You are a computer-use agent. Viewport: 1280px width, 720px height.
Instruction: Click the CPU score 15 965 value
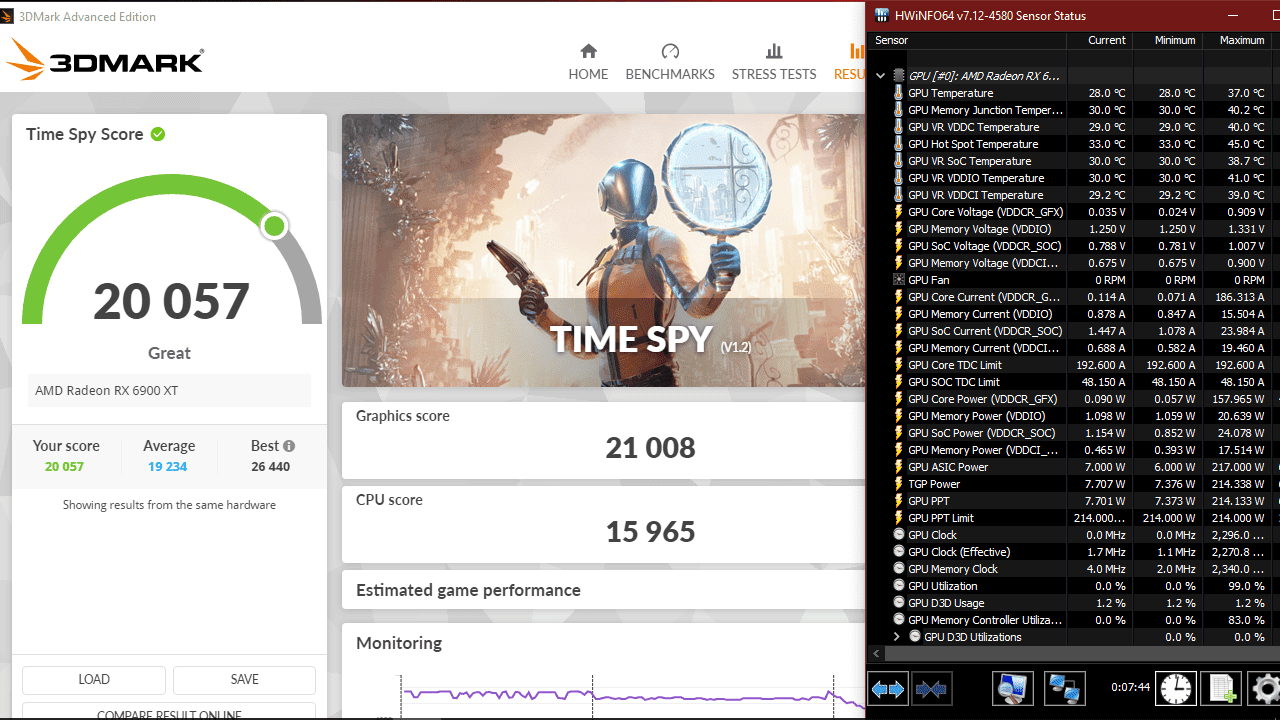tap(650, 532)
